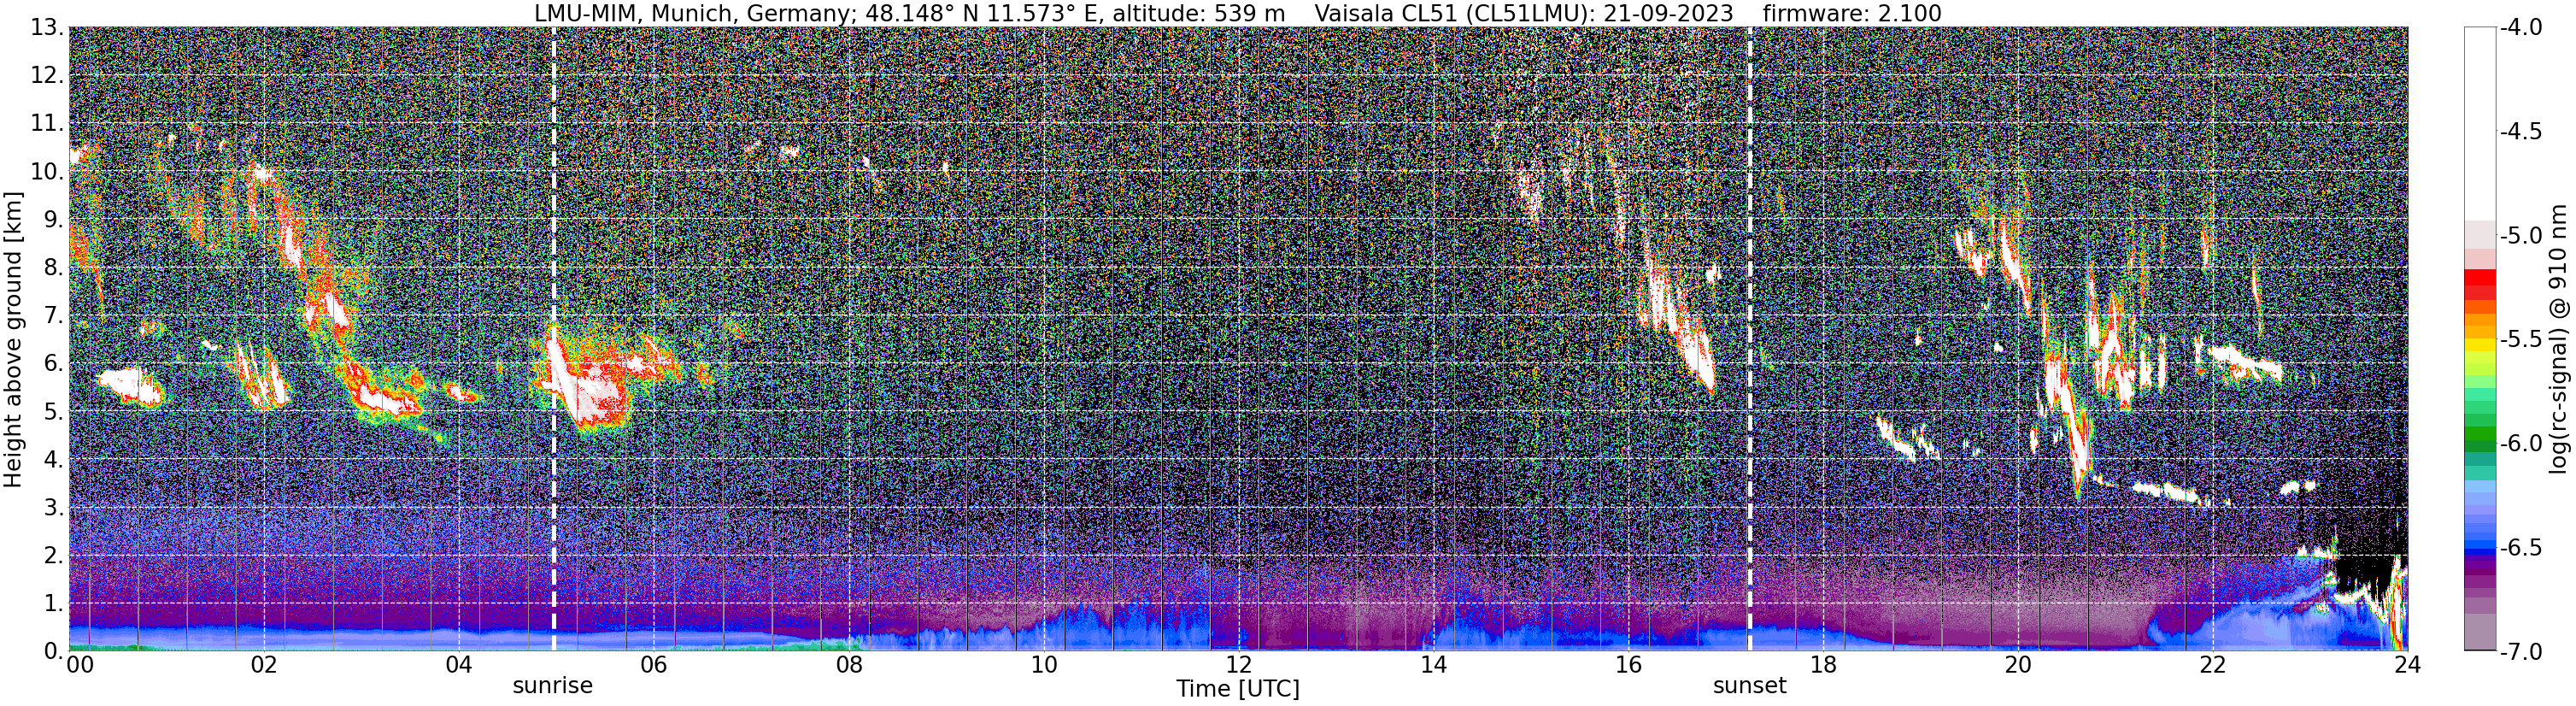Click the '10' time tick label
Viewport: 2576px width, 706px height.
click(1044, 665)
